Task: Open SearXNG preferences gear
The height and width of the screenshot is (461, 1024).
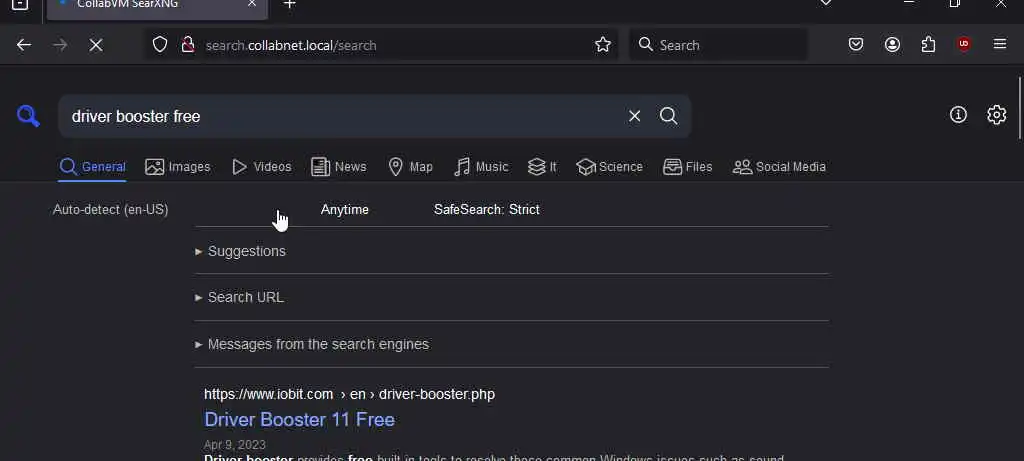Action: (997, 115)
